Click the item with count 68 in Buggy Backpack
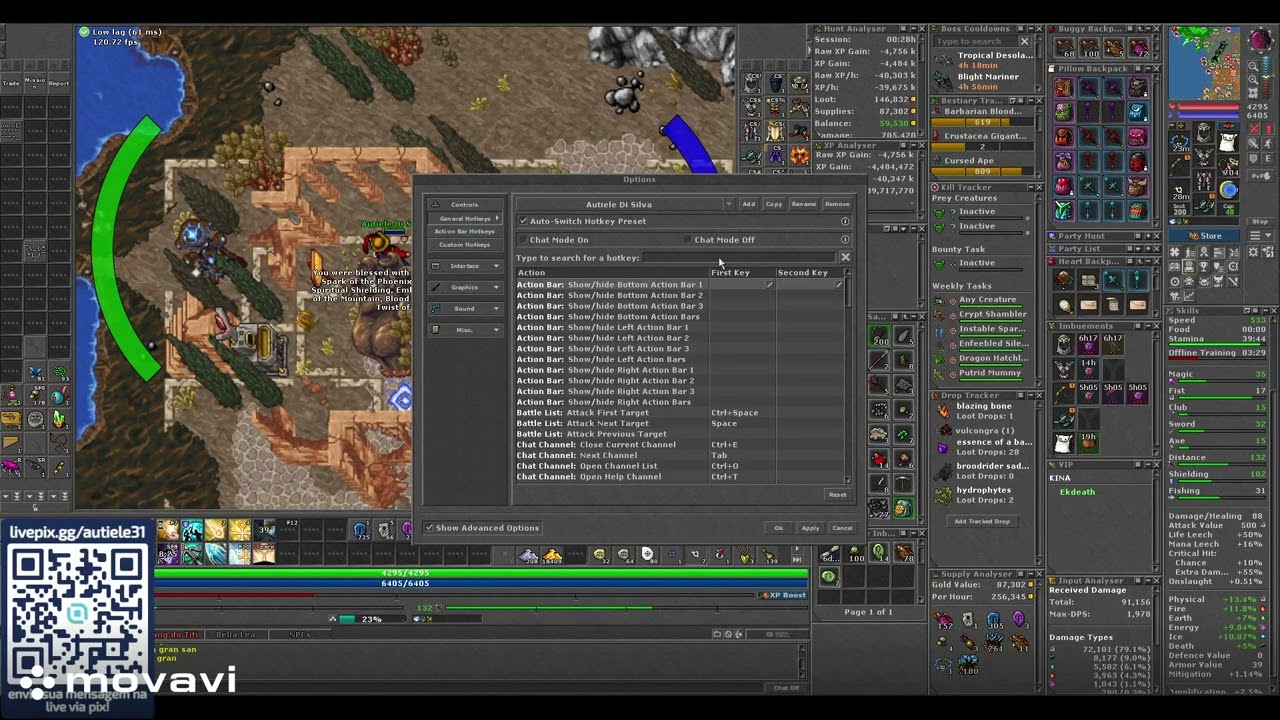Viewport: 1280px width, 720px height. (x=1064, y=47)
